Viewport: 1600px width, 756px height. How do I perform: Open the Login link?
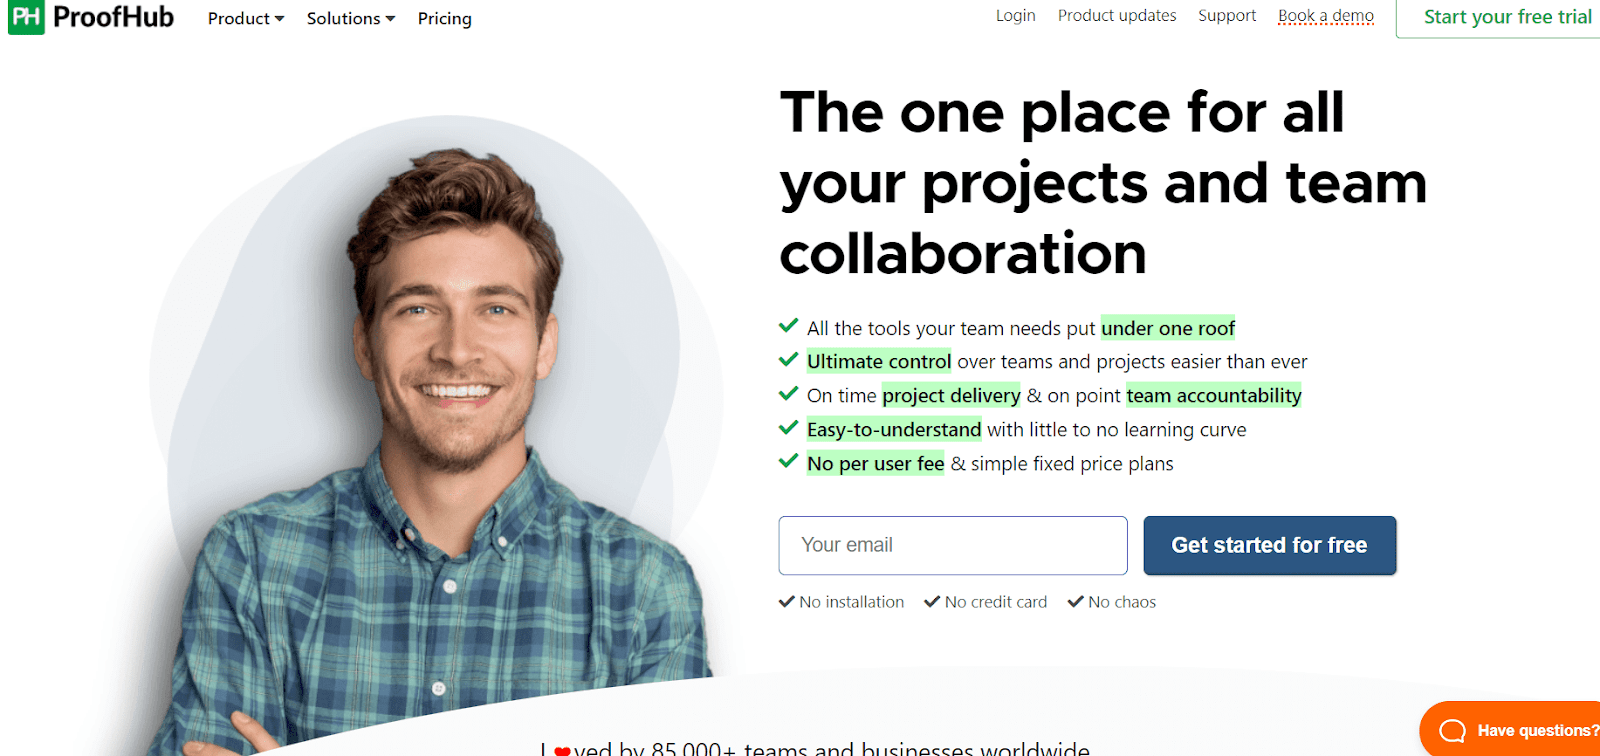[1015, 16]
